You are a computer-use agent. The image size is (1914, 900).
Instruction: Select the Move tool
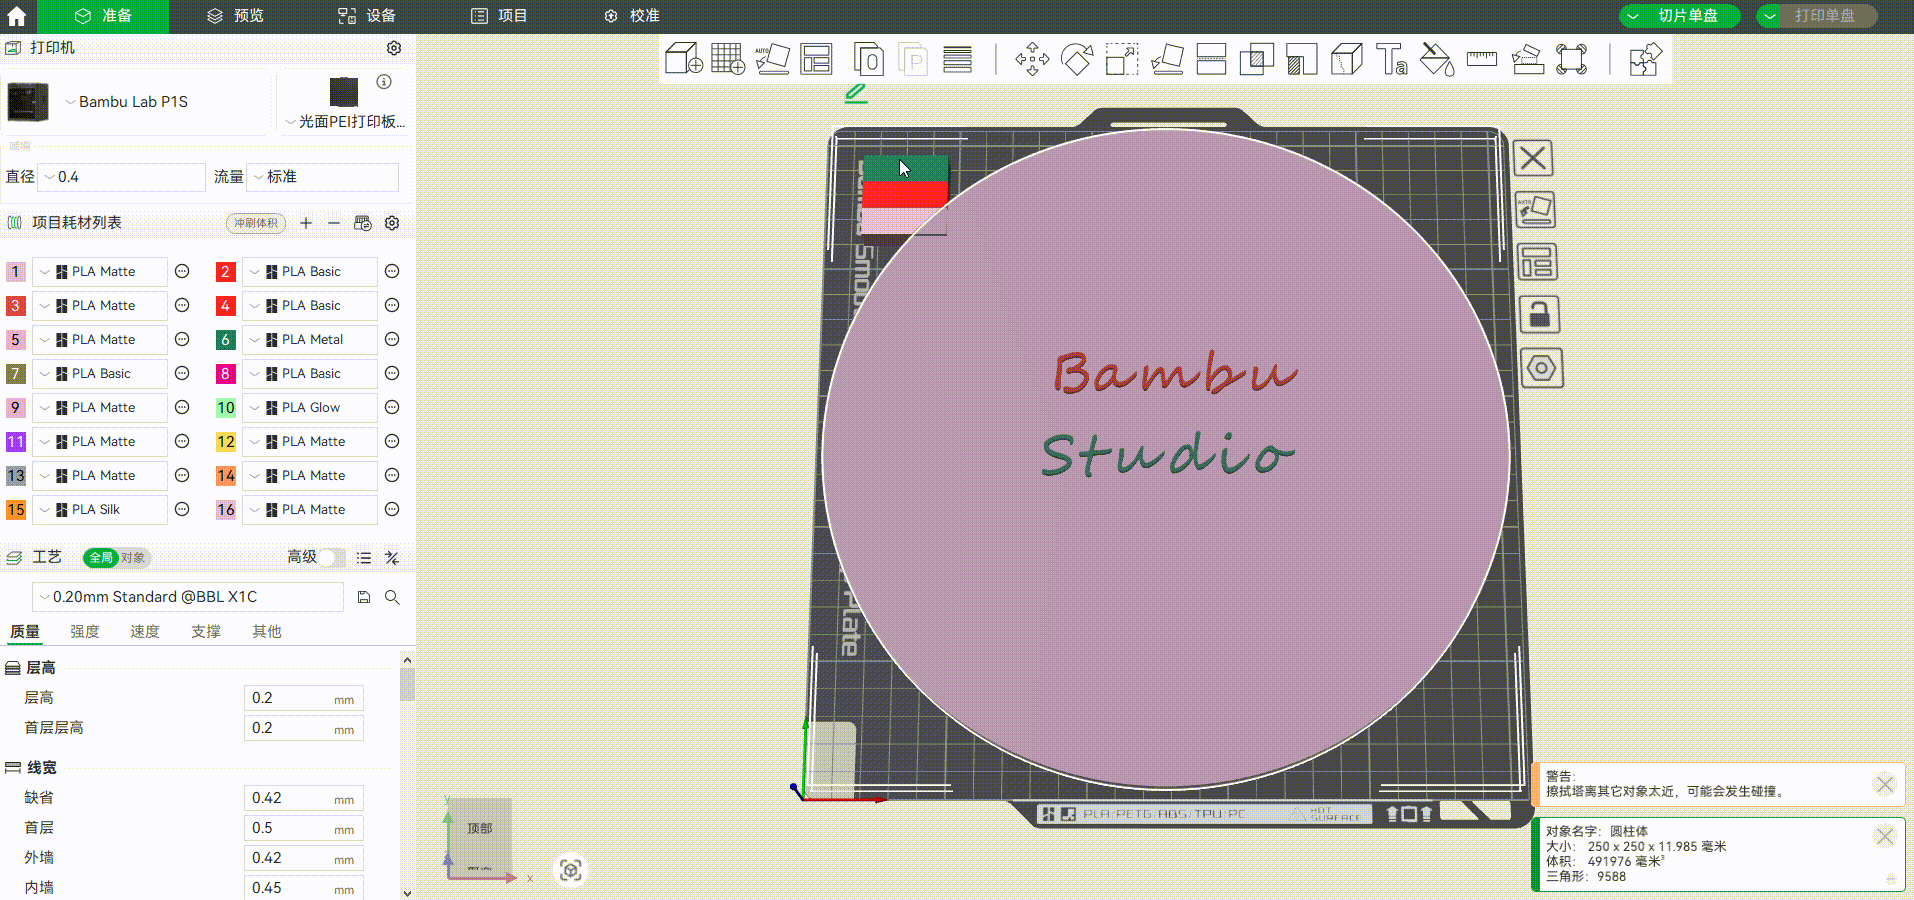pyautogui.click(x=1032, y=59)
